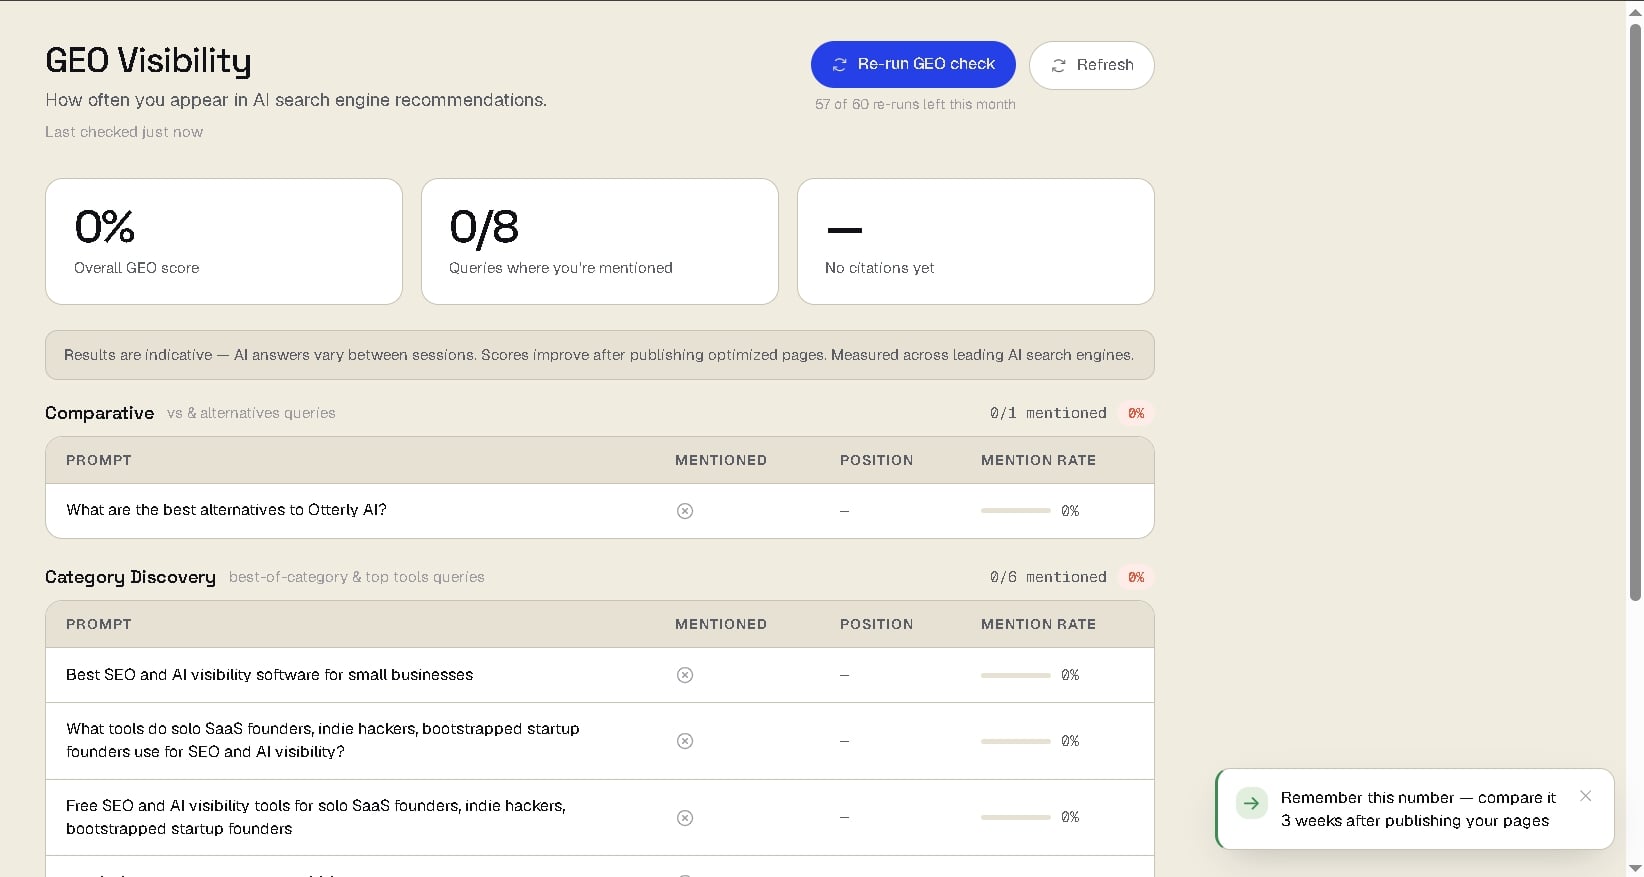Click 'vs & alternatives queries' subtitle

pos(251,413)
